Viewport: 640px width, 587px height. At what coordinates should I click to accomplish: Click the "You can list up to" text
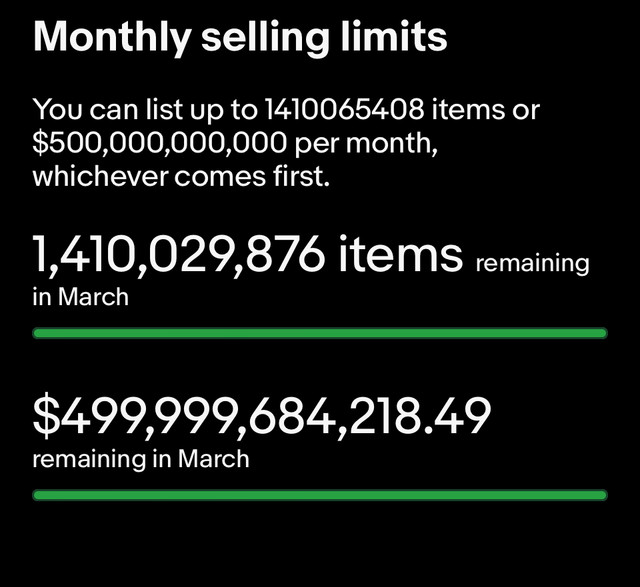click(x=145, y=110)
